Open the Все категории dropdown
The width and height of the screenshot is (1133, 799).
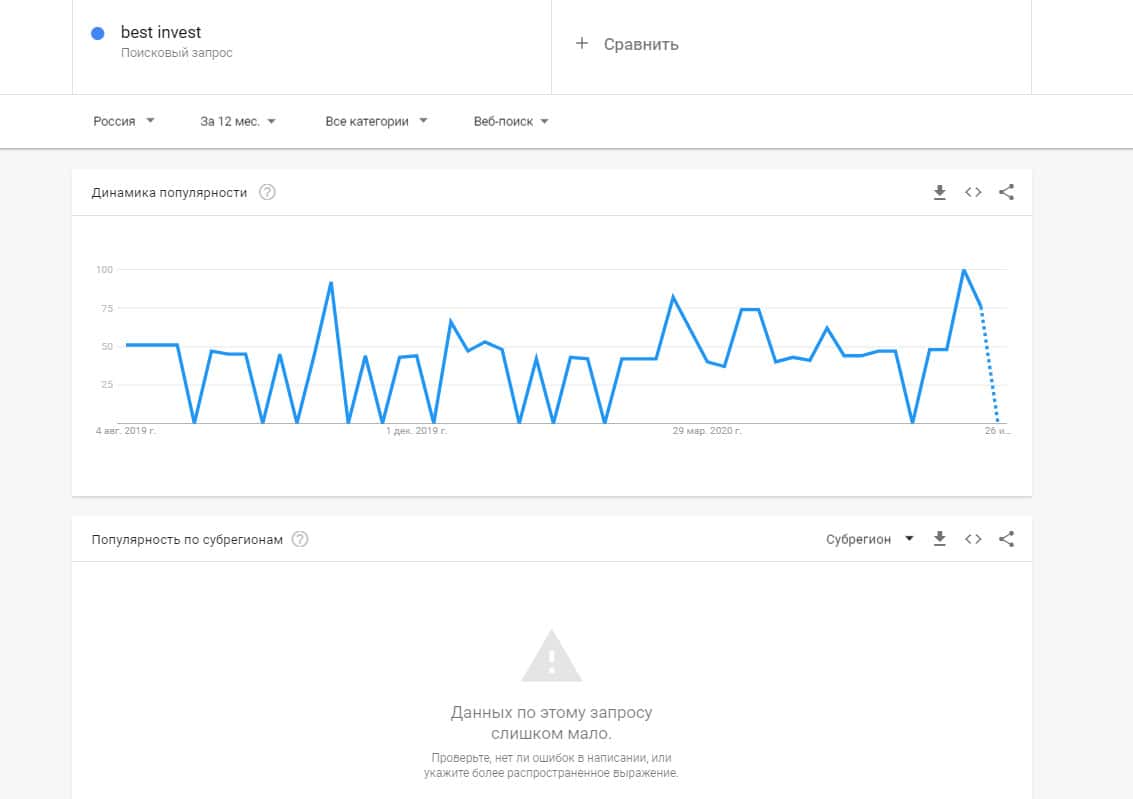(x=376, y=121)
